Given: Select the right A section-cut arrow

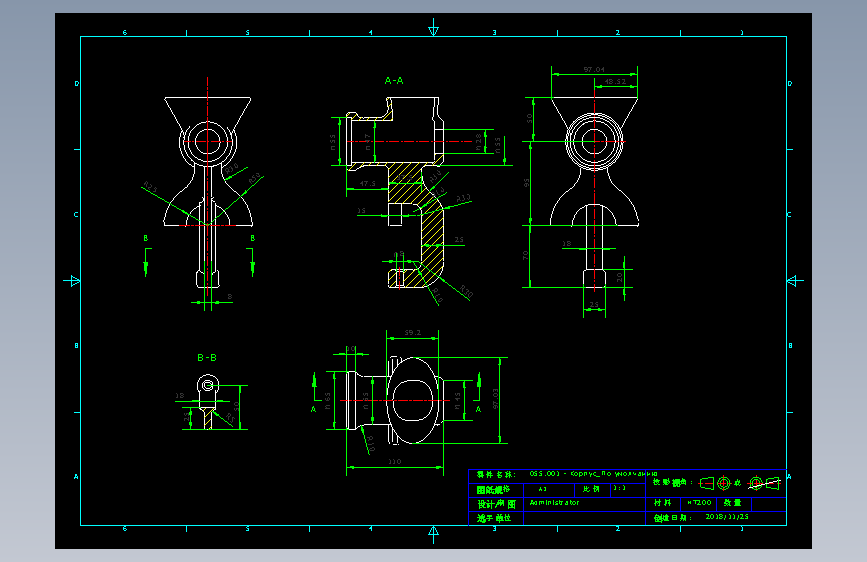Looking at the screenshot, I should (x=478, y=386).
